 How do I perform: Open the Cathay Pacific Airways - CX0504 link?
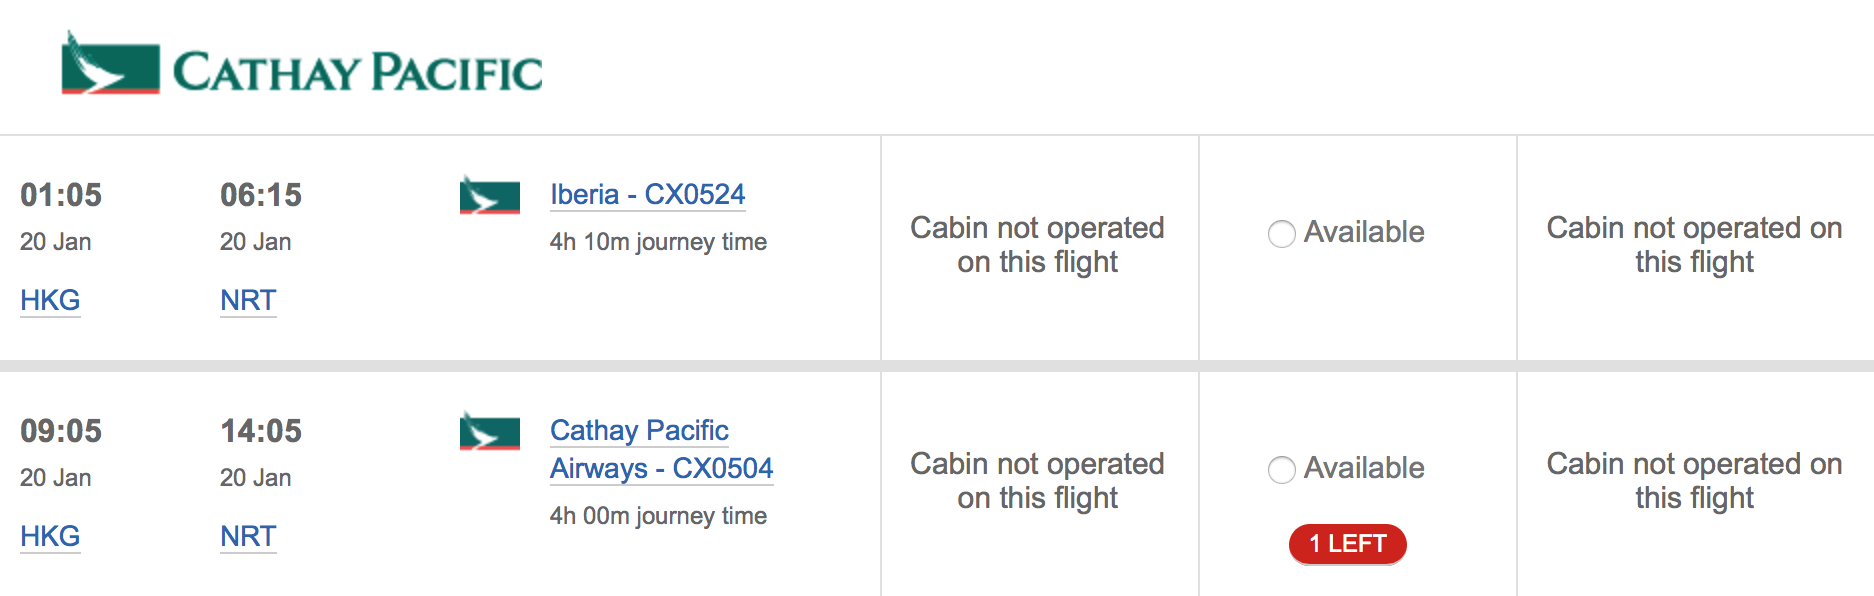[x=662, y=449]
